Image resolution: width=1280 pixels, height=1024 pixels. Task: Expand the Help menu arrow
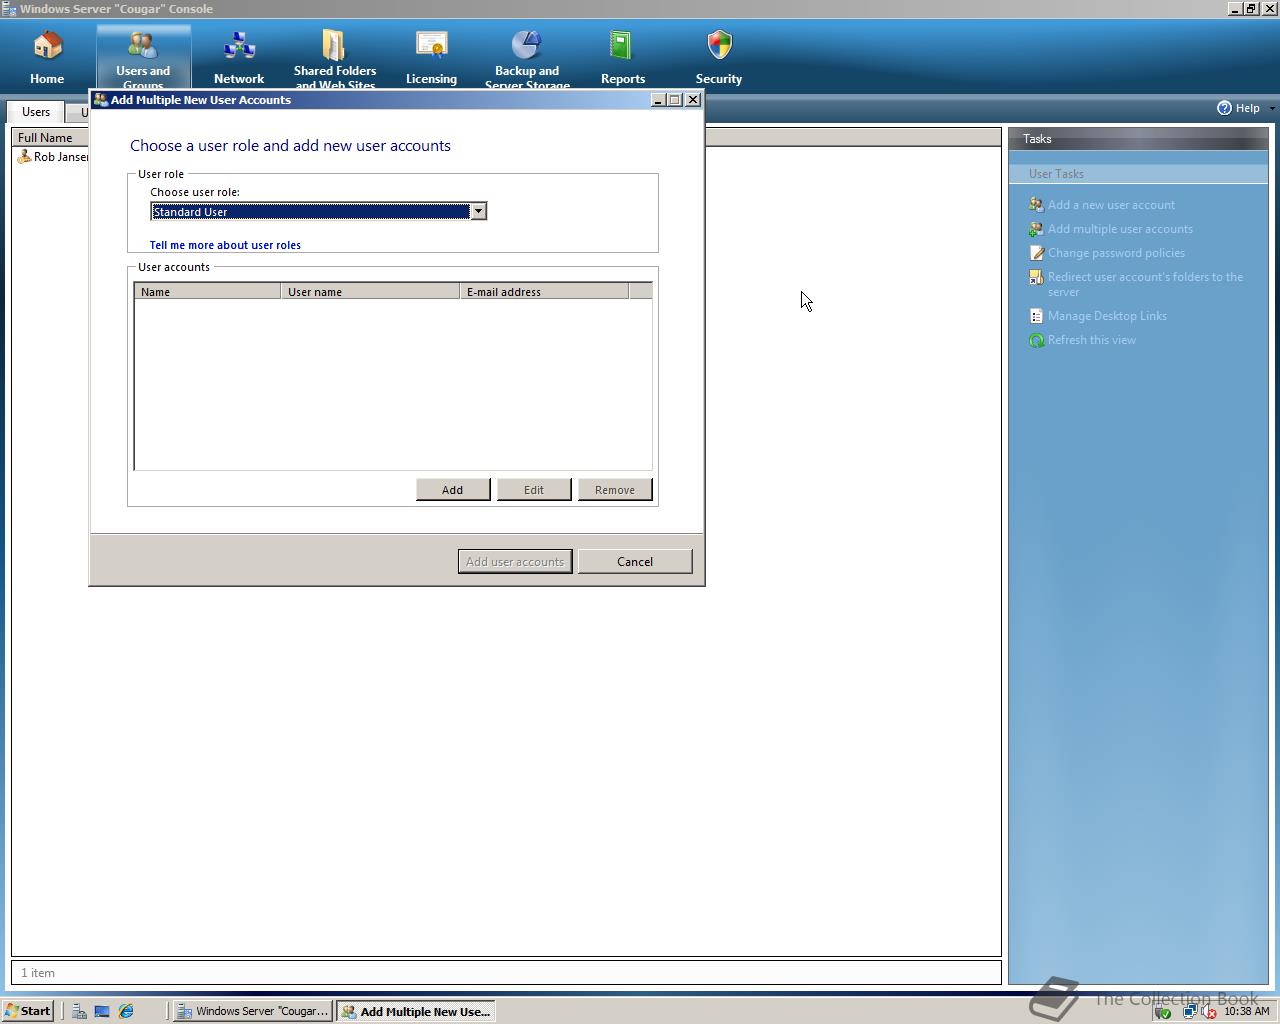click(x=1271, y=108)
